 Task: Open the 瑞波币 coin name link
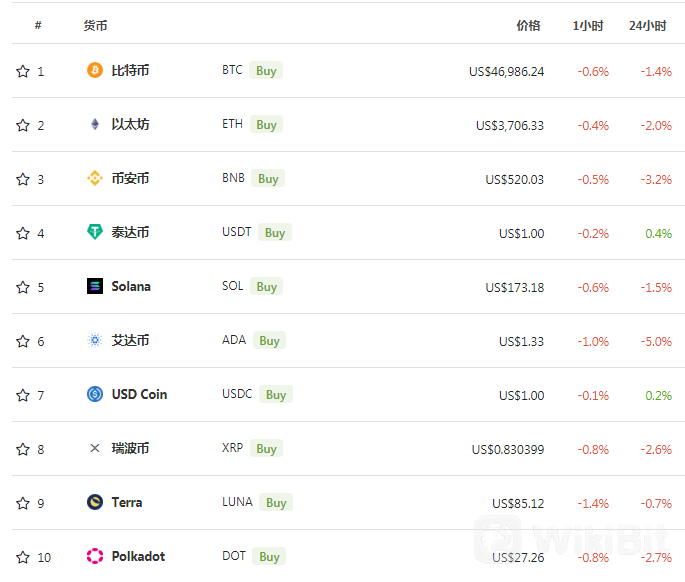(130, 448)
